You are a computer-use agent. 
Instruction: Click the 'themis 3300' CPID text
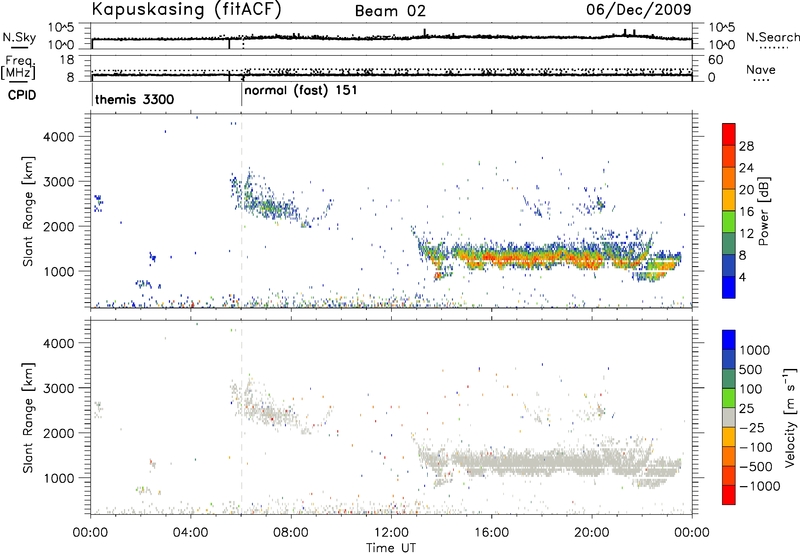coord(135,99)
